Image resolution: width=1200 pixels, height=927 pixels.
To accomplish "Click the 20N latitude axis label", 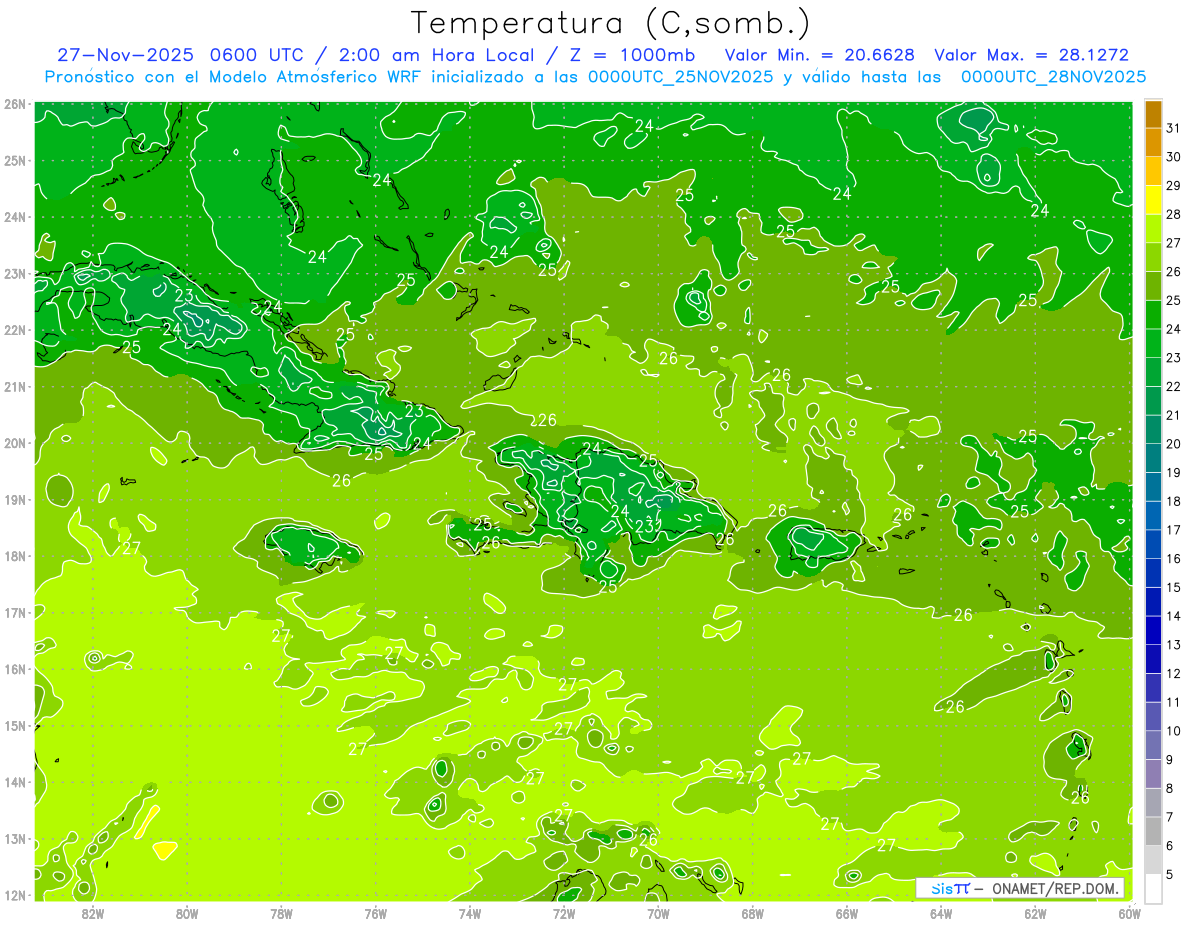I will pyautogui.click(x=15, y=443).
